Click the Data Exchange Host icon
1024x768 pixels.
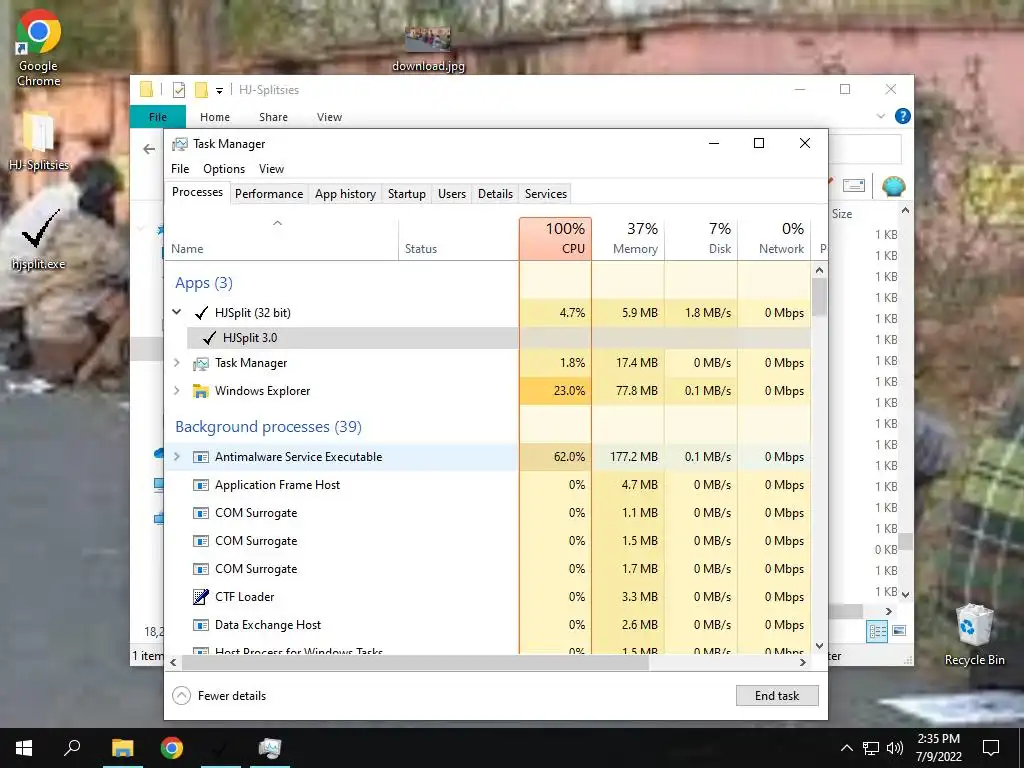[x=200, y=625]
